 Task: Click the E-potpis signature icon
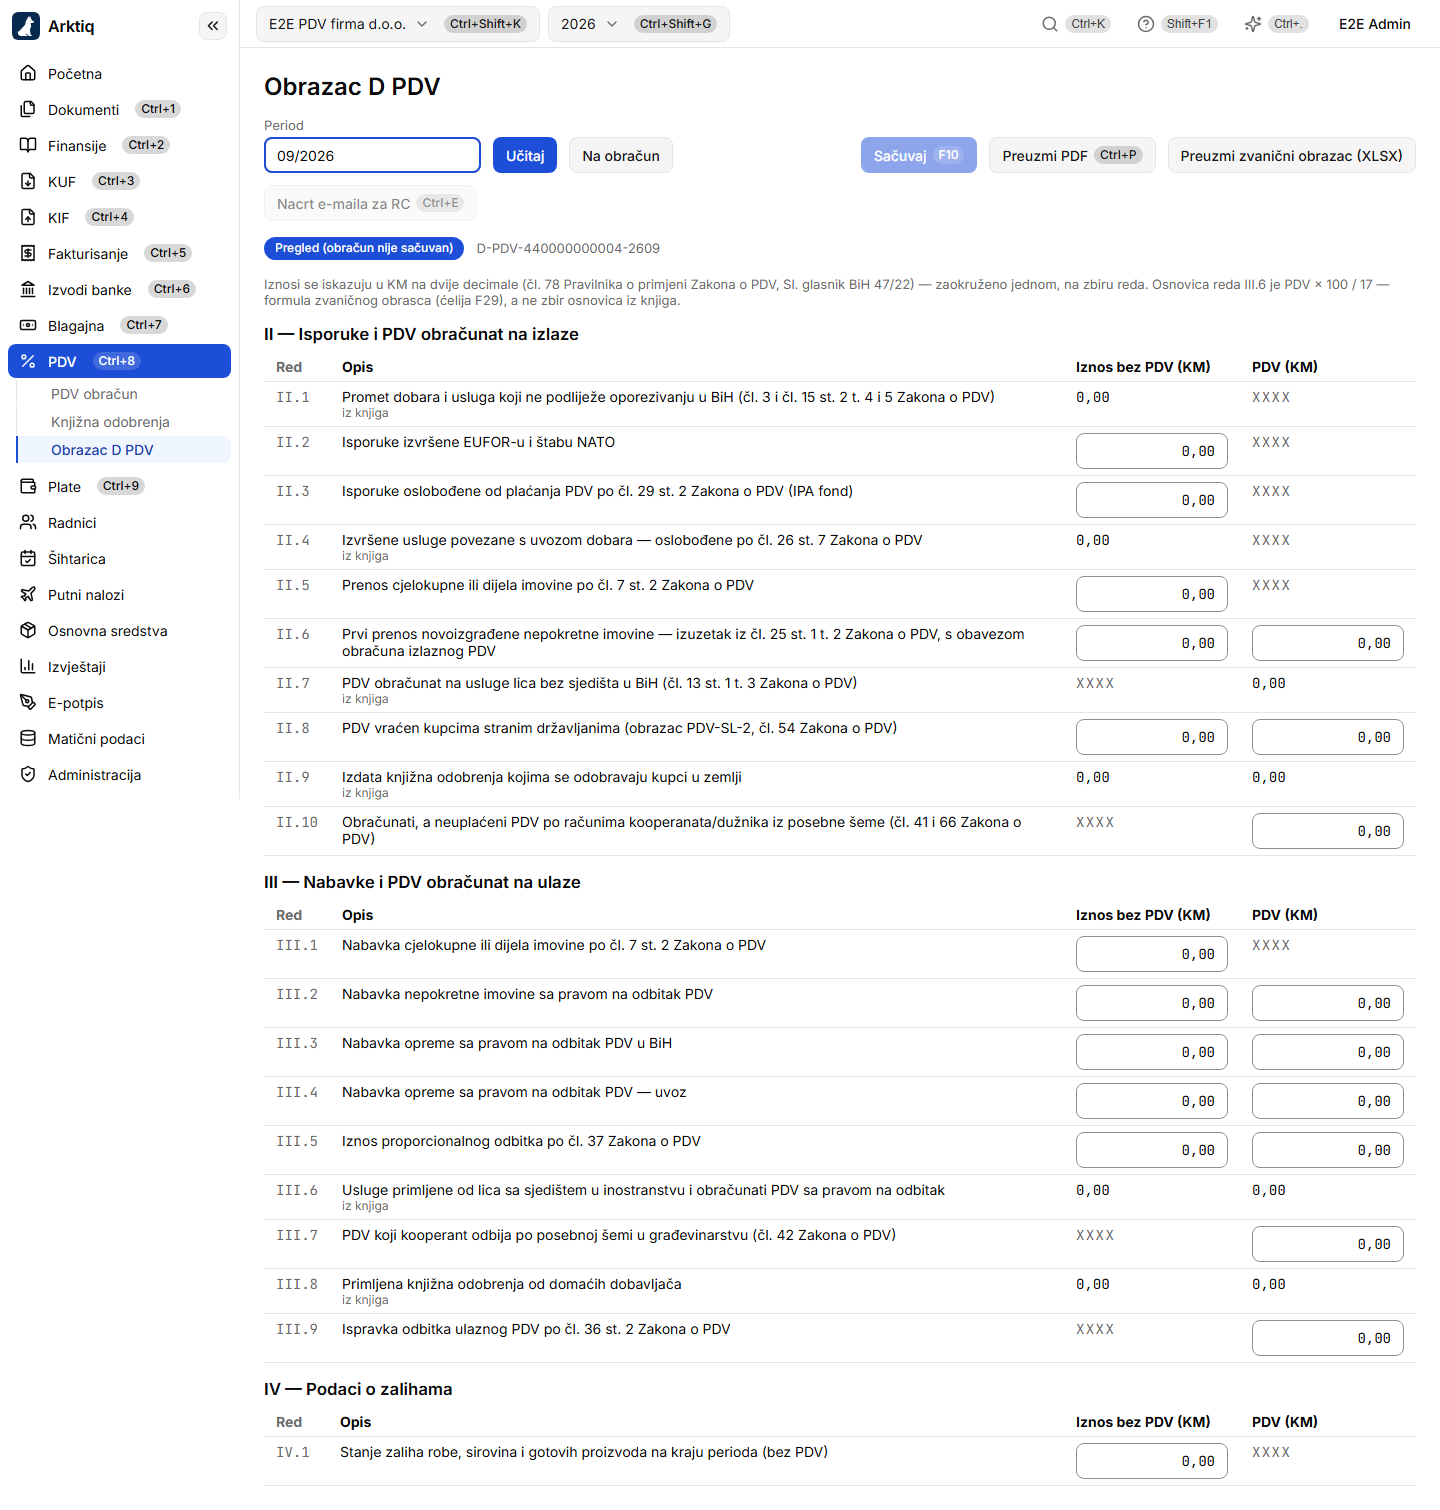(28, 703)
